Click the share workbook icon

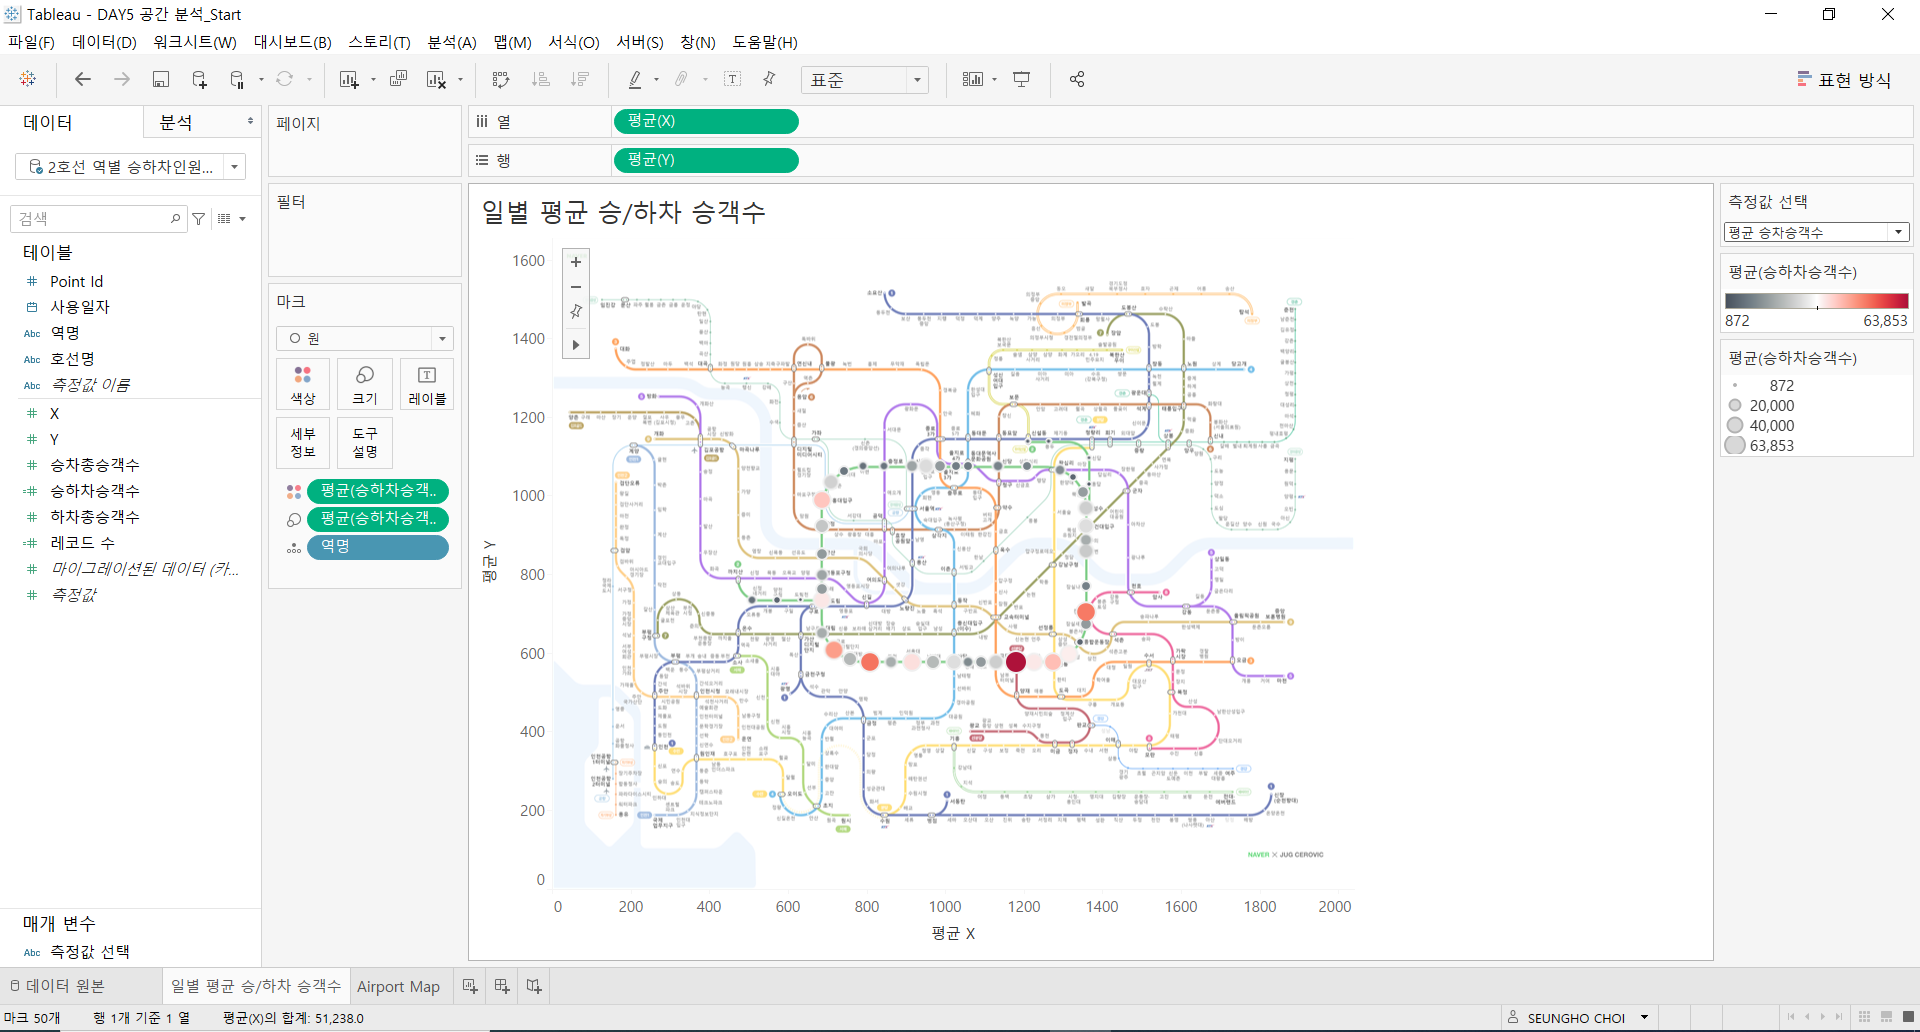pos(1077,79)
